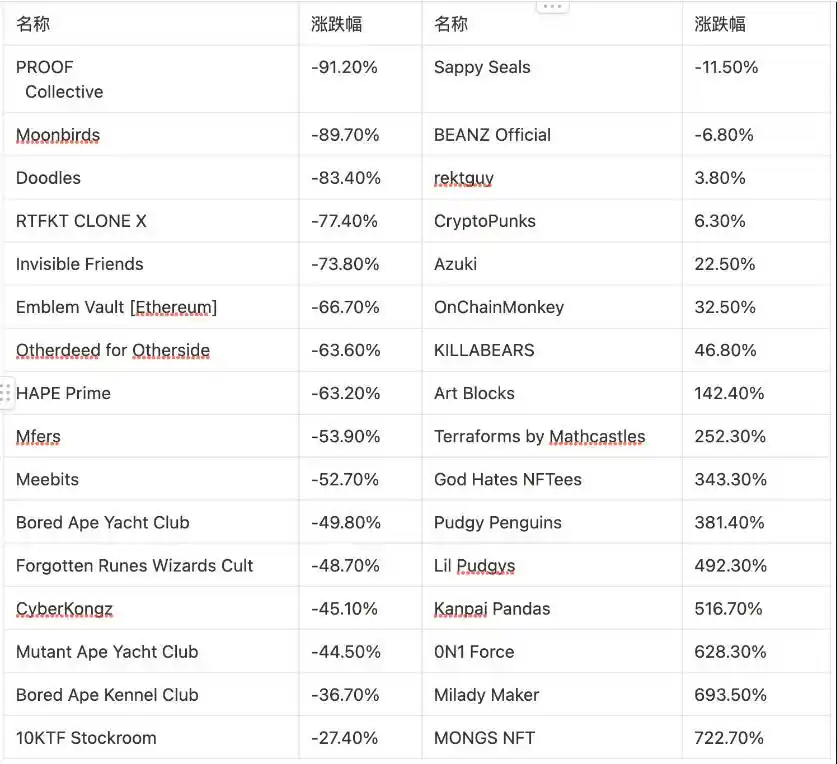Click the Azuki cell
This screenshot has height=764, width=837.
click(x=552, y=264)
